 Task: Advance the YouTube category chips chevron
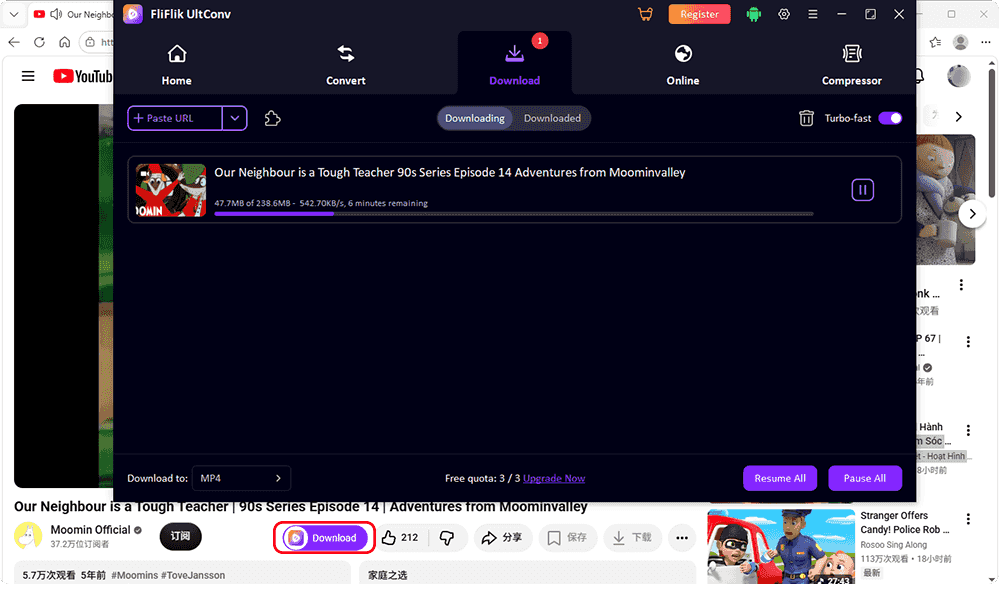[x=959, y=117]
